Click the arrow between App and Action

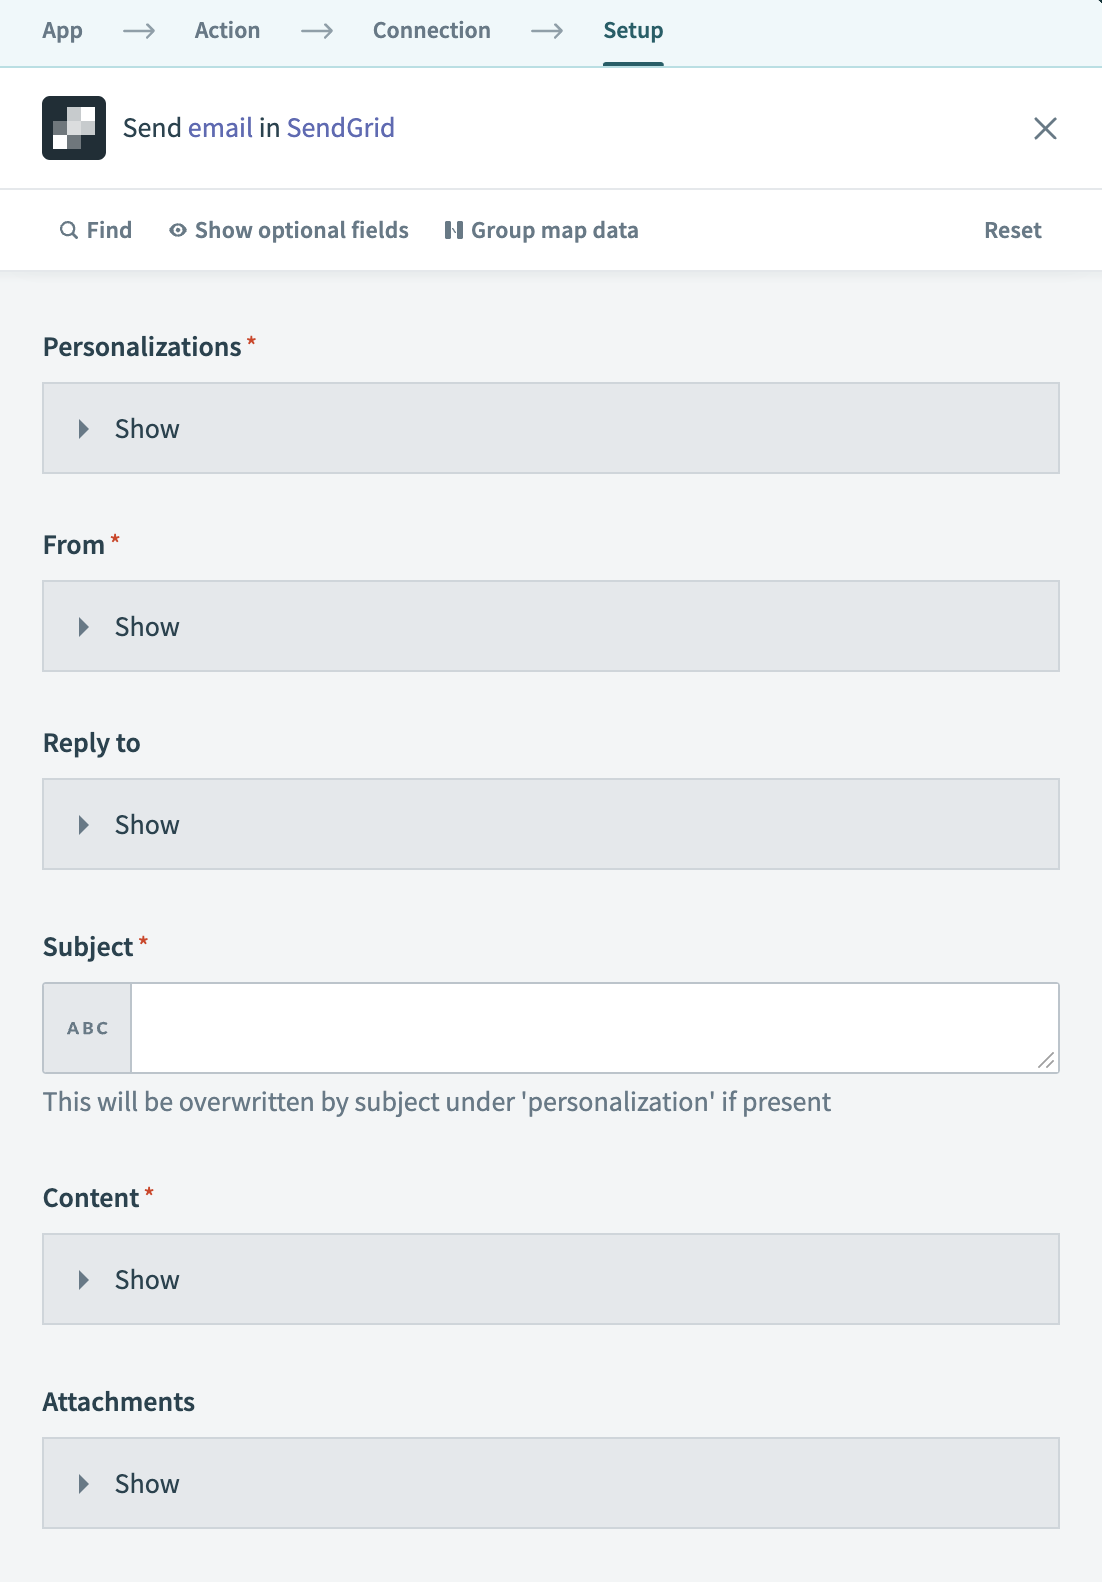tap(139, 30)
